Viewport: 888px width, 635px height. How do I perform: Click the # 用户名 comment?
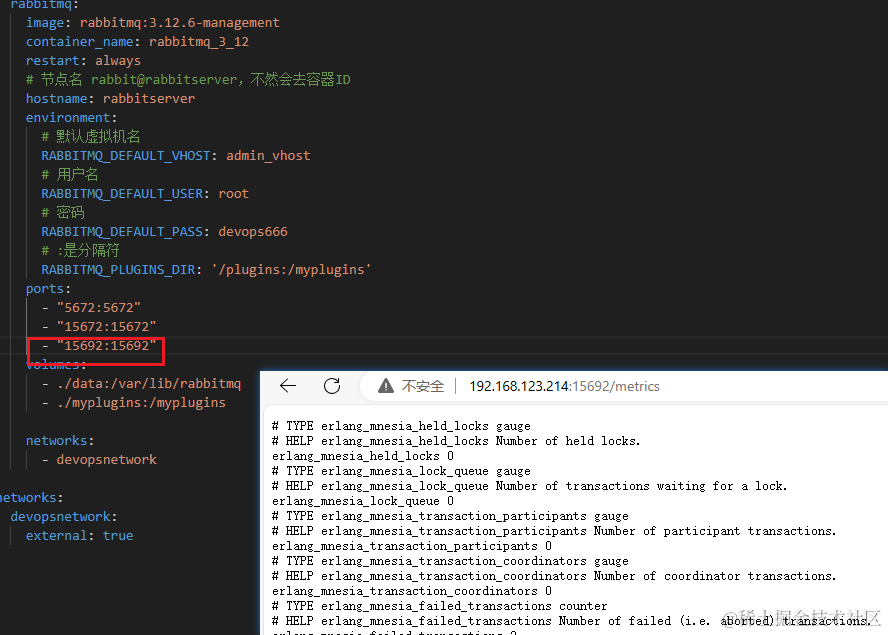click(x=70, y=174)
